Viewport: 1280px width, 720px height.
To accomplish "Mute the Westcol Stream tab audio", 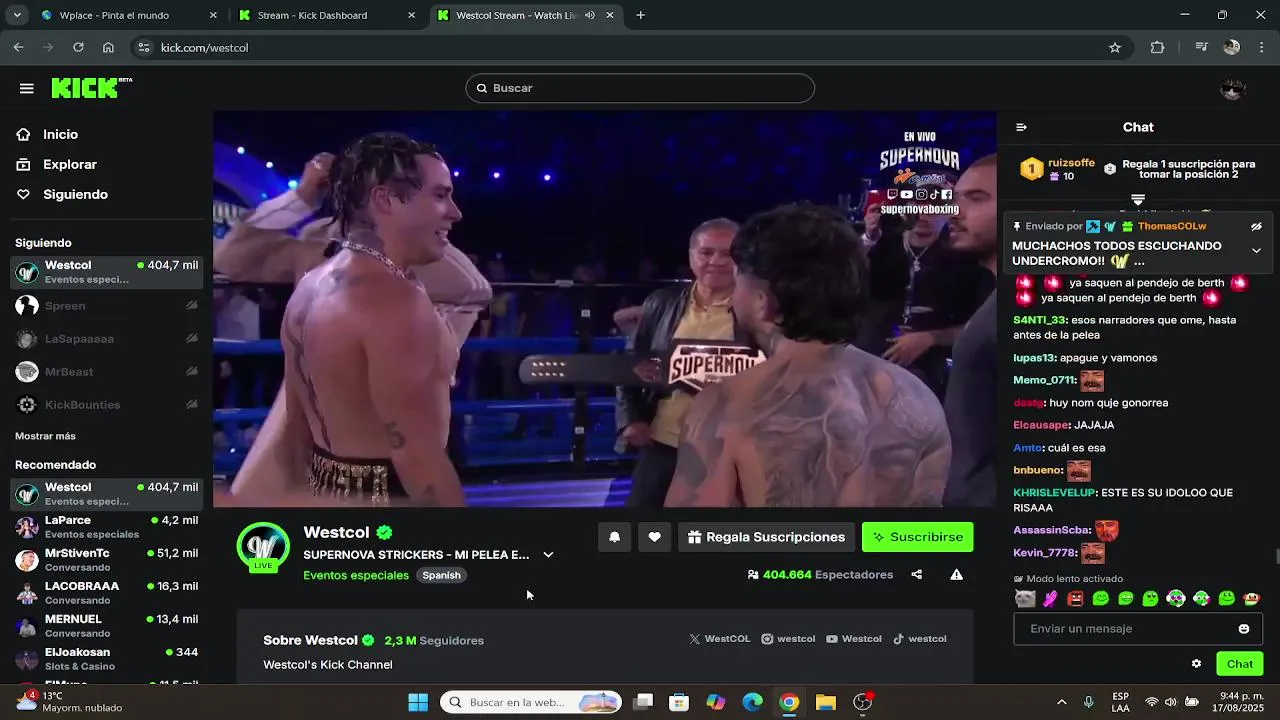I will pos(589,15).
